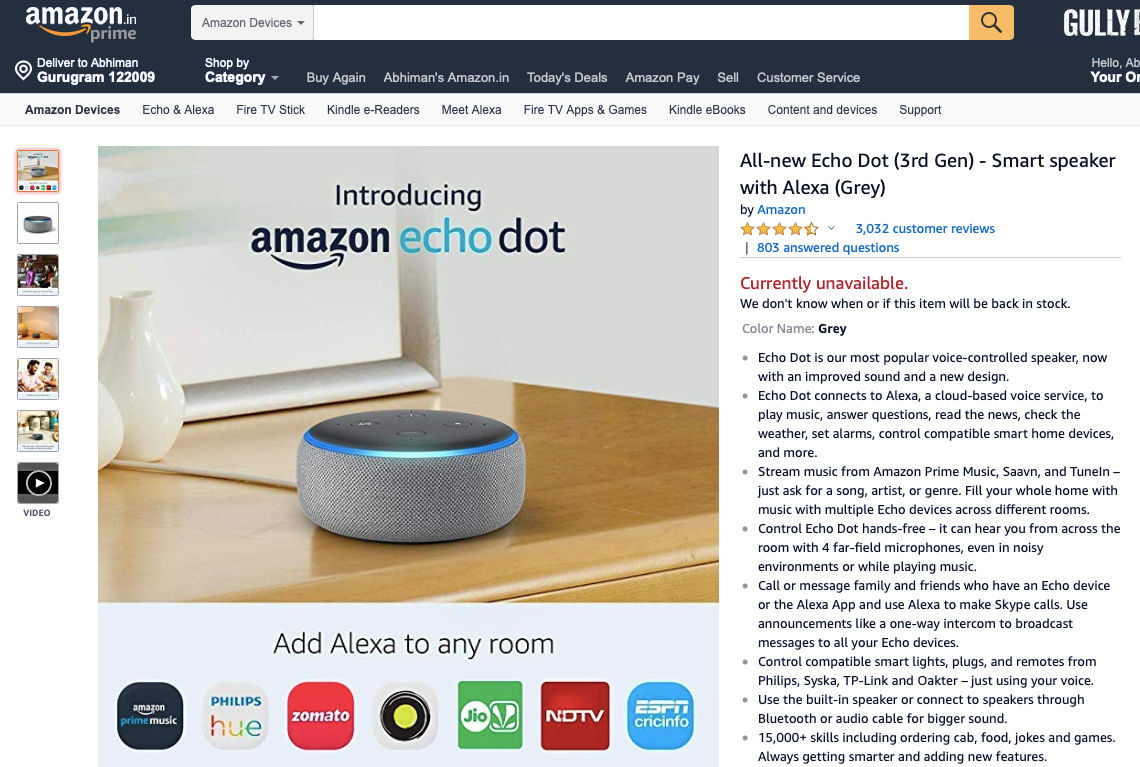
Task: Expand the Shop by Category menu
Action: (x=241, y=71)
